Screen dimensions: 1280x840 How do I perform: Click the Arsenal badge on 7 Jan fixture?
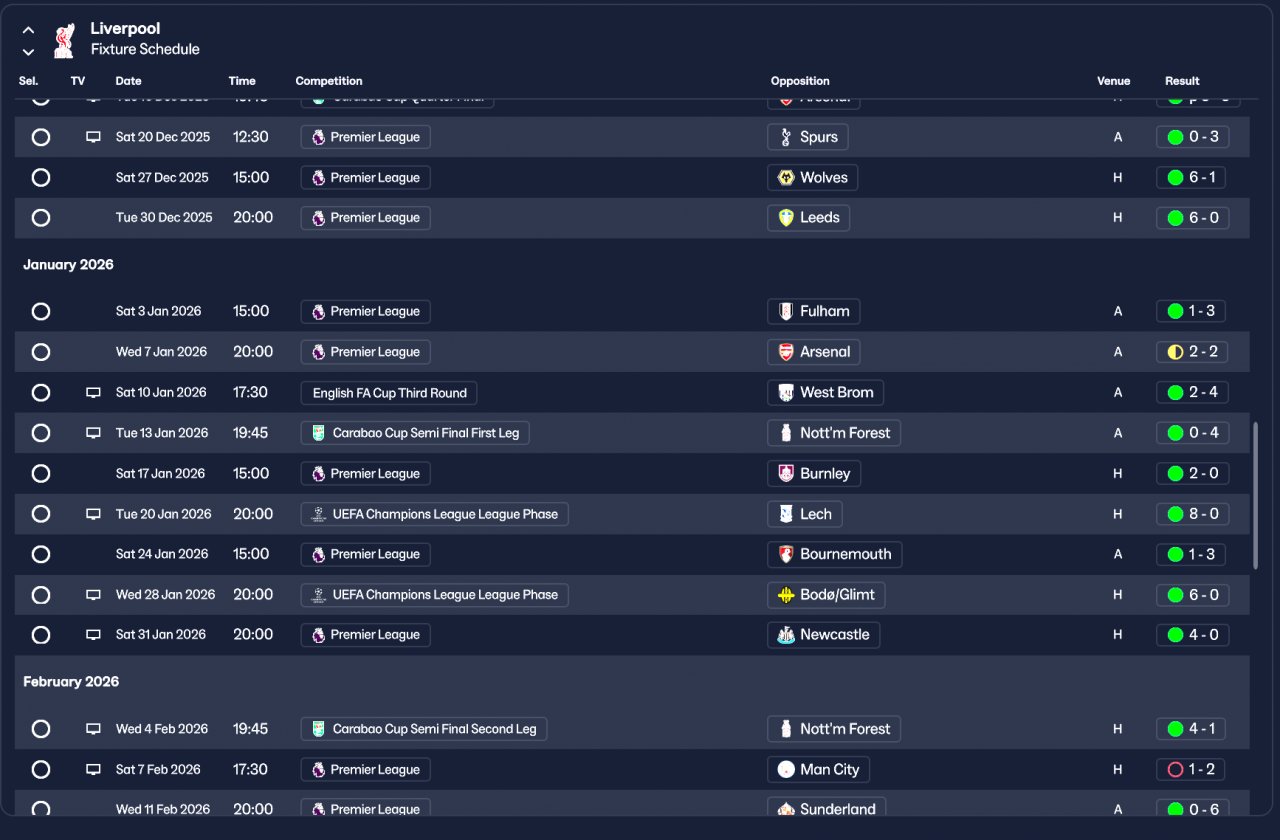pyautogui.click(x=786, y=352)
